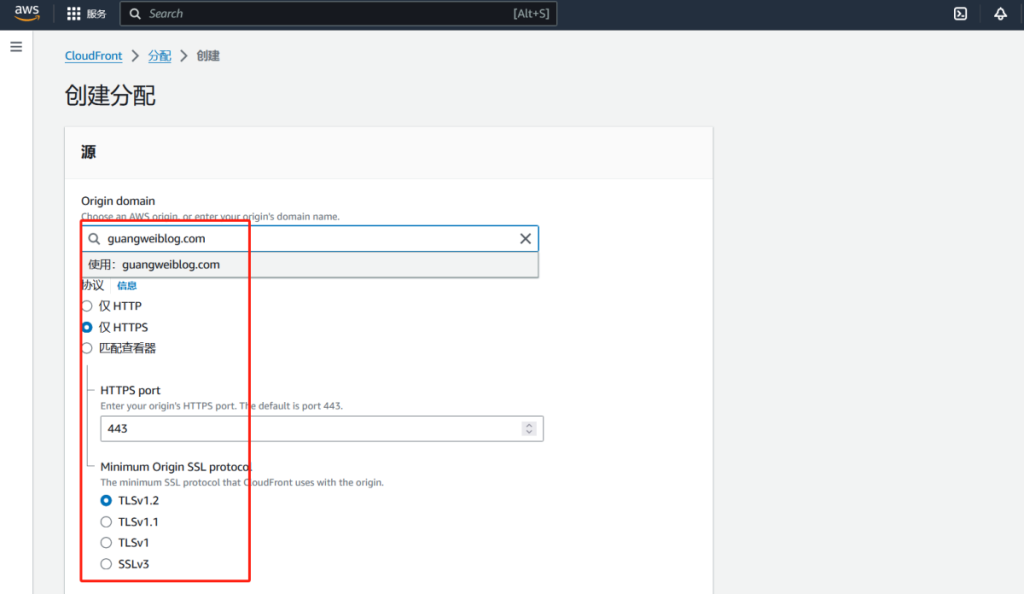Expand the left navigation hamburger menu
Screen dimensions: 1024x594
(x=16, y=47)
